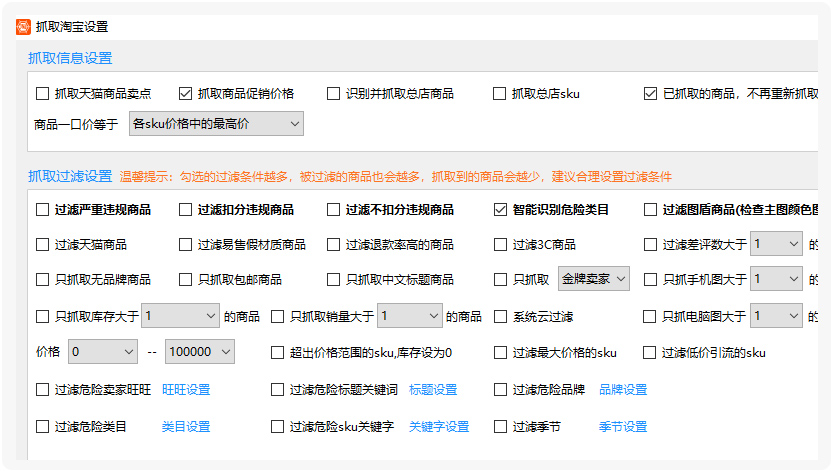Tick 只抓取中文标题商品 checkbox

click(x=333, y=279)
